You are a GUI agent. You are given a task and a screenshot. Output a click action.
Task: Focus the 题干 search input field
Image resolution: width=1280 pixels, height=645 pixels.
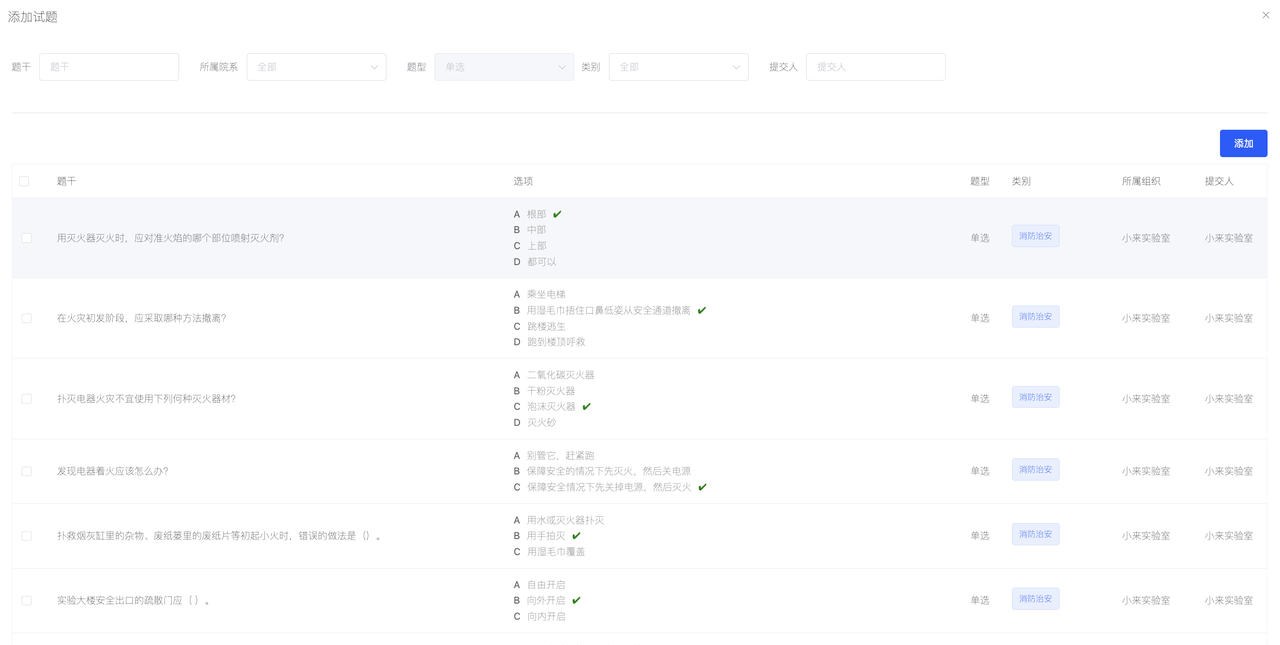pyautogui.click(x=109, y=67)
